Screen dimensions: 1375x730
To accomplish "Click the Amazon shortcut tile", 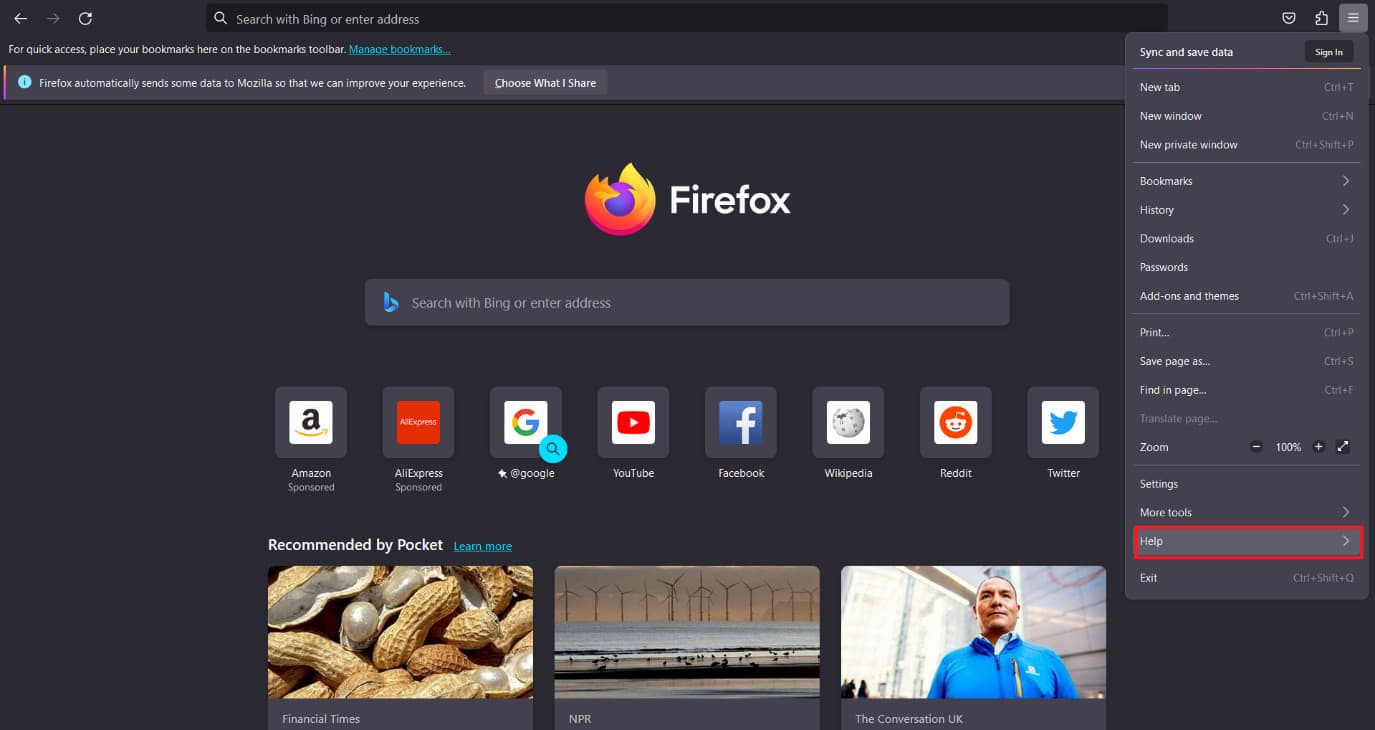I will click(311, 423).
